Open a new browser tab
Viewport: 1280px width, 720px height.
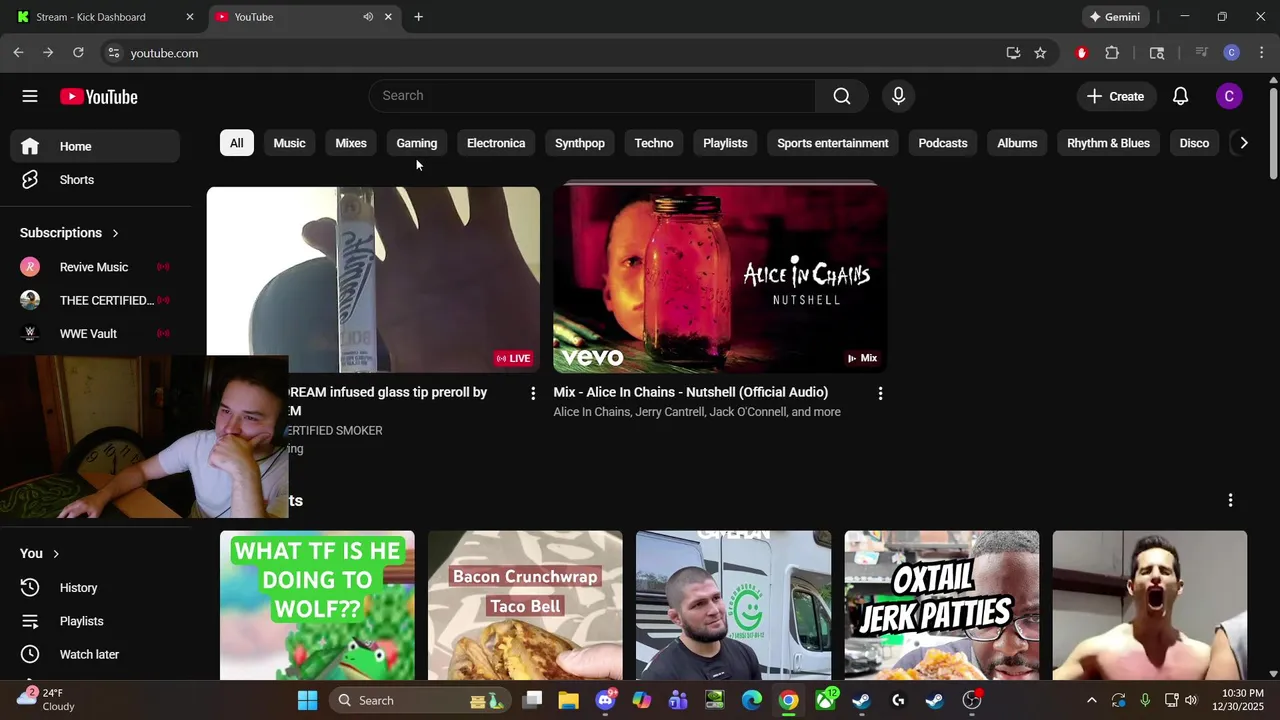418,17
